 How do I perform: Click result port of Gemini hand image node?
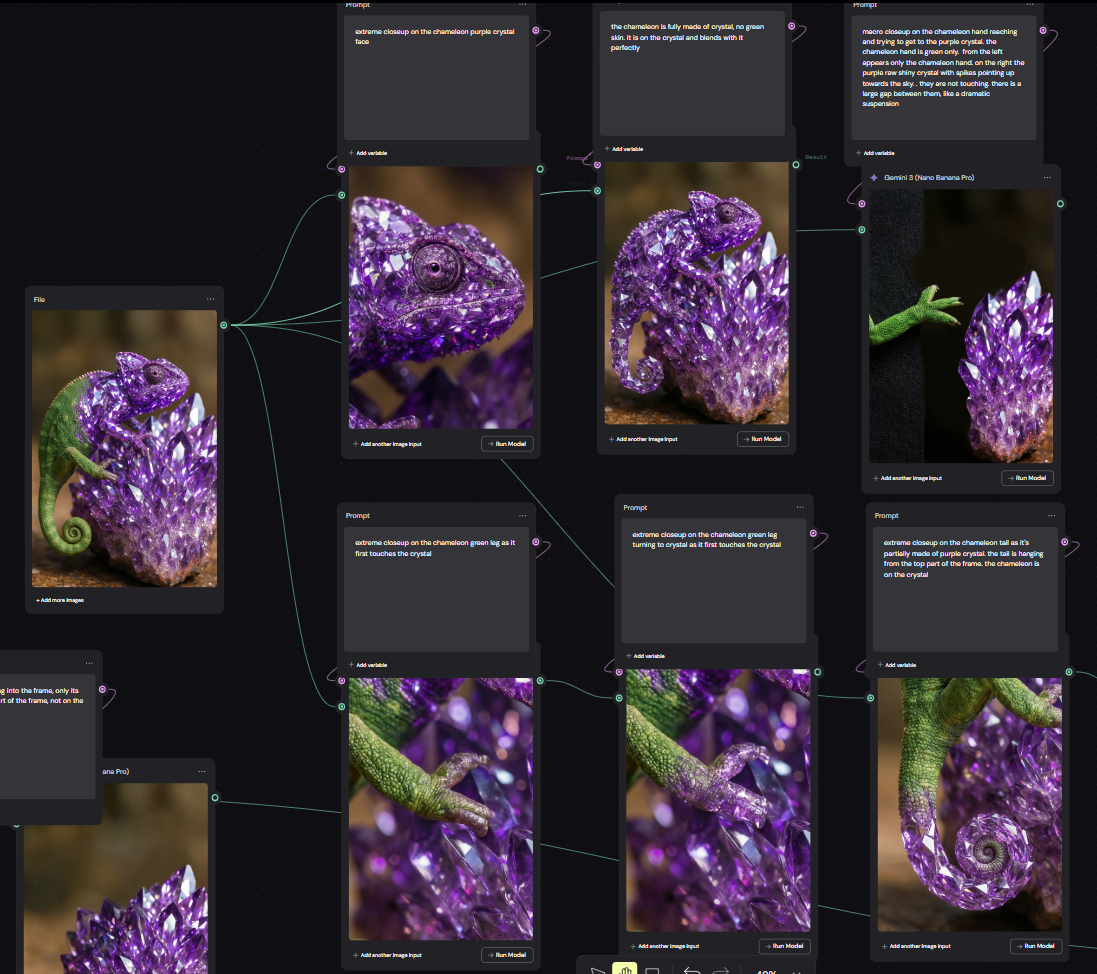pyautogui.click(x=1061, y=204)
